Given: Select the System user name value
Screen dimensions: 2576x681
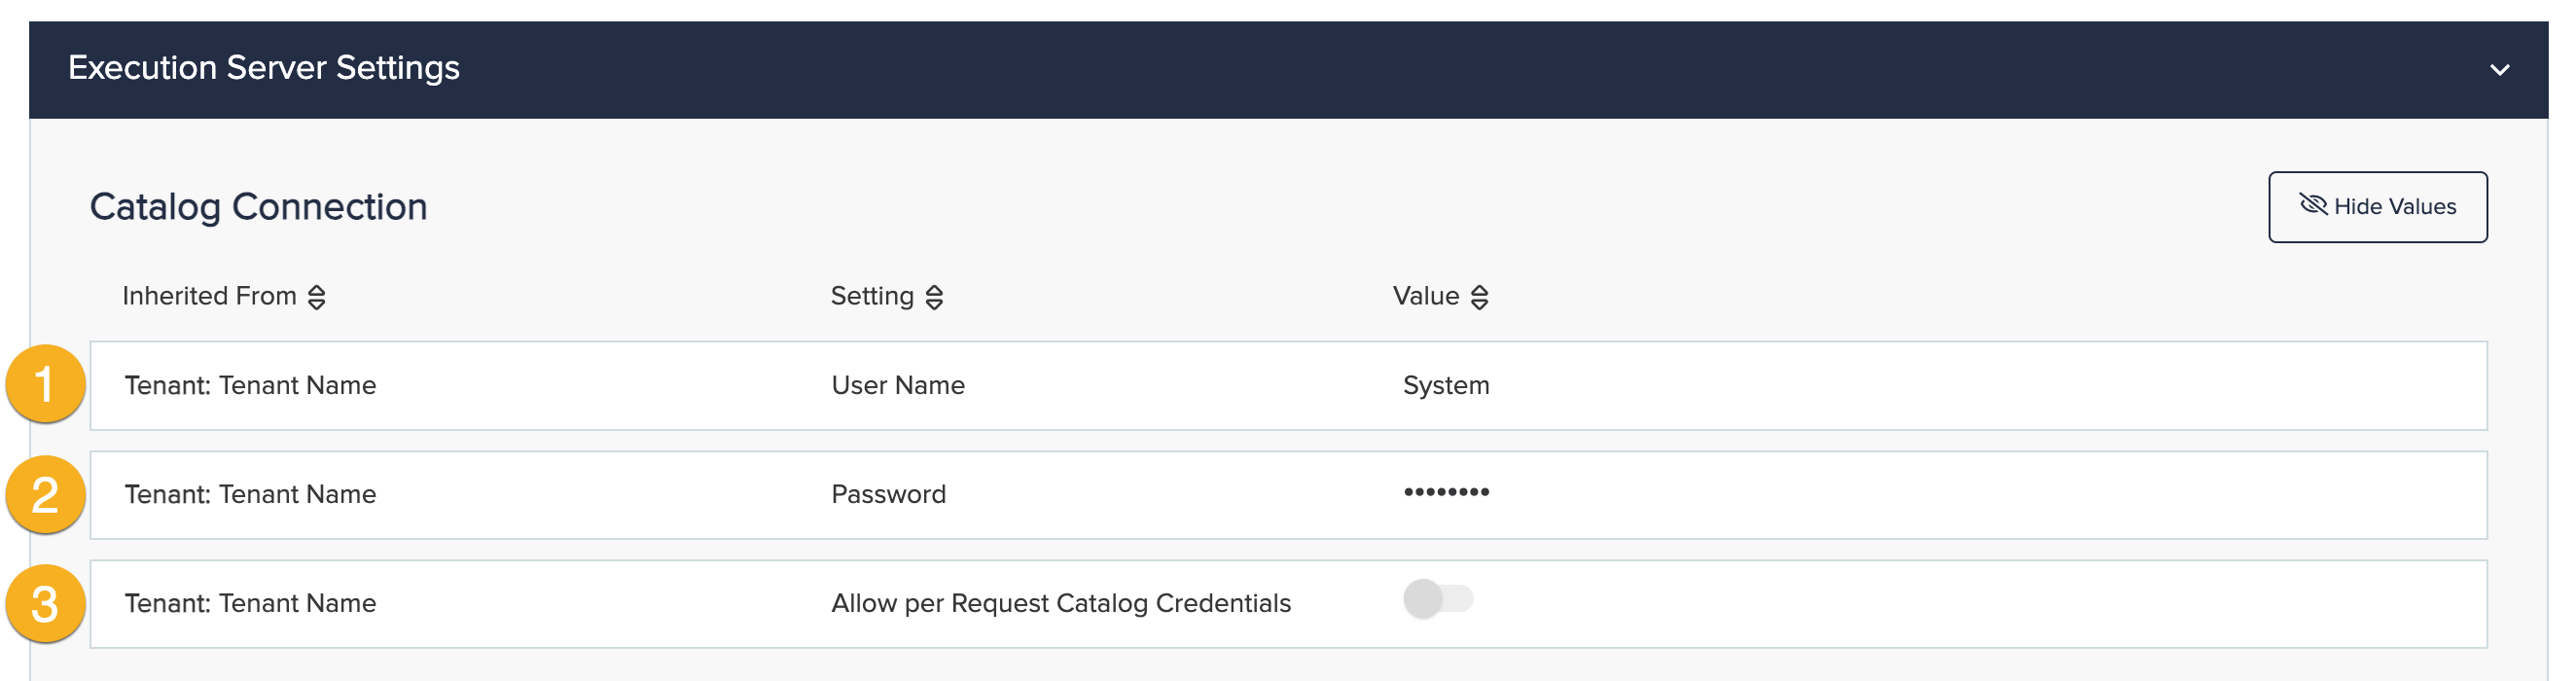Looking at the screenshot, I should coord(1445,386).
